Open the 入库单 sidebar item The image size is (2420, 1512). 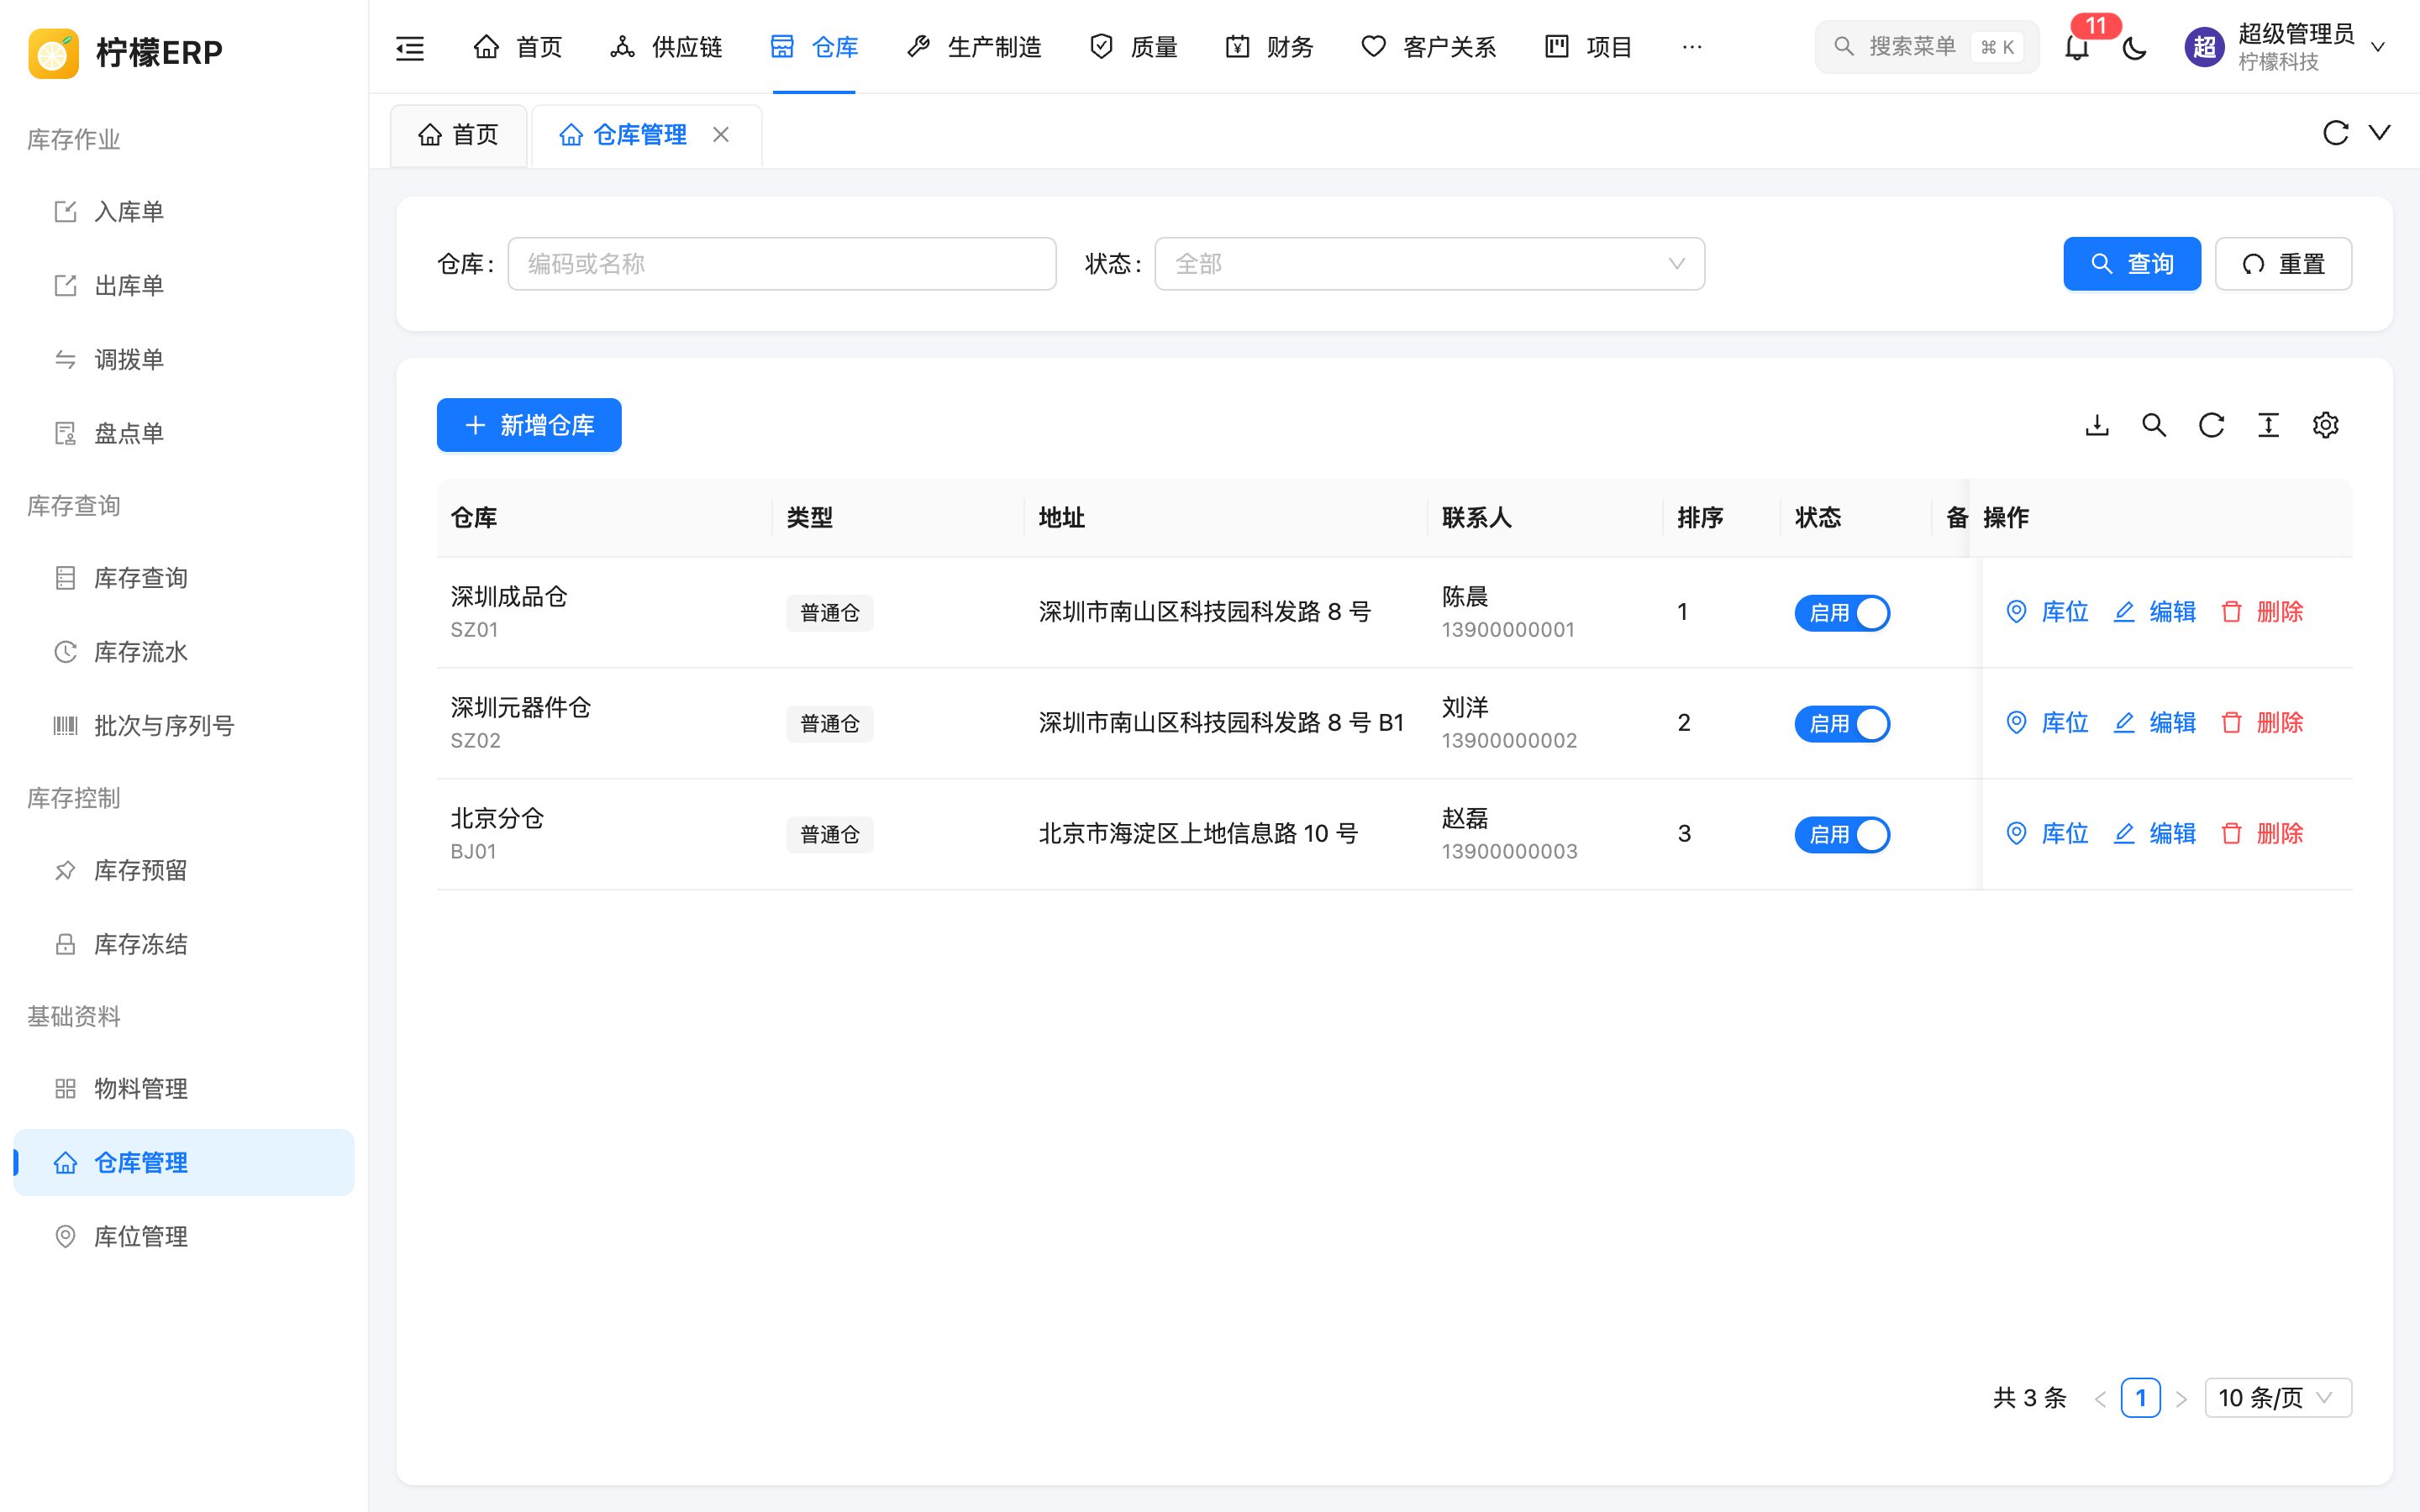pyautogui.click(x=184, y=212)
